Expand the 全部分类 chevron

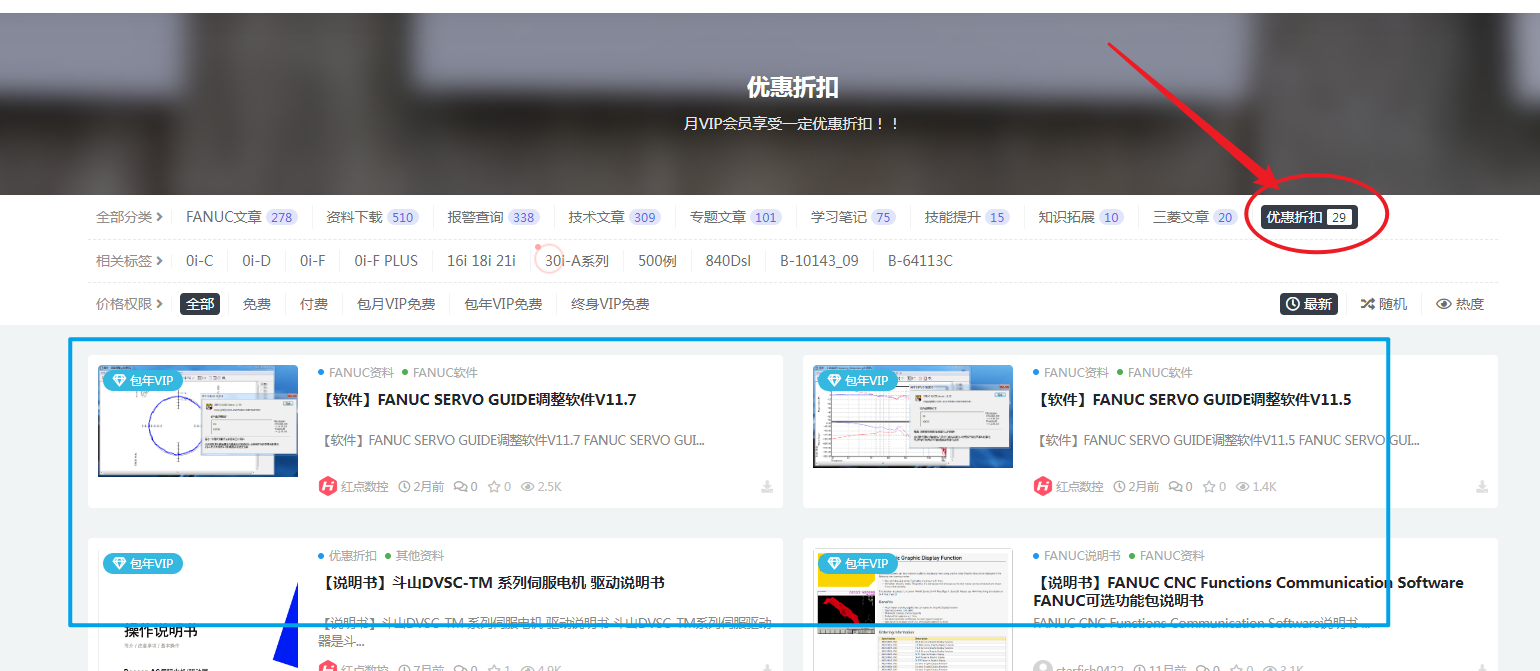[159, 217]
